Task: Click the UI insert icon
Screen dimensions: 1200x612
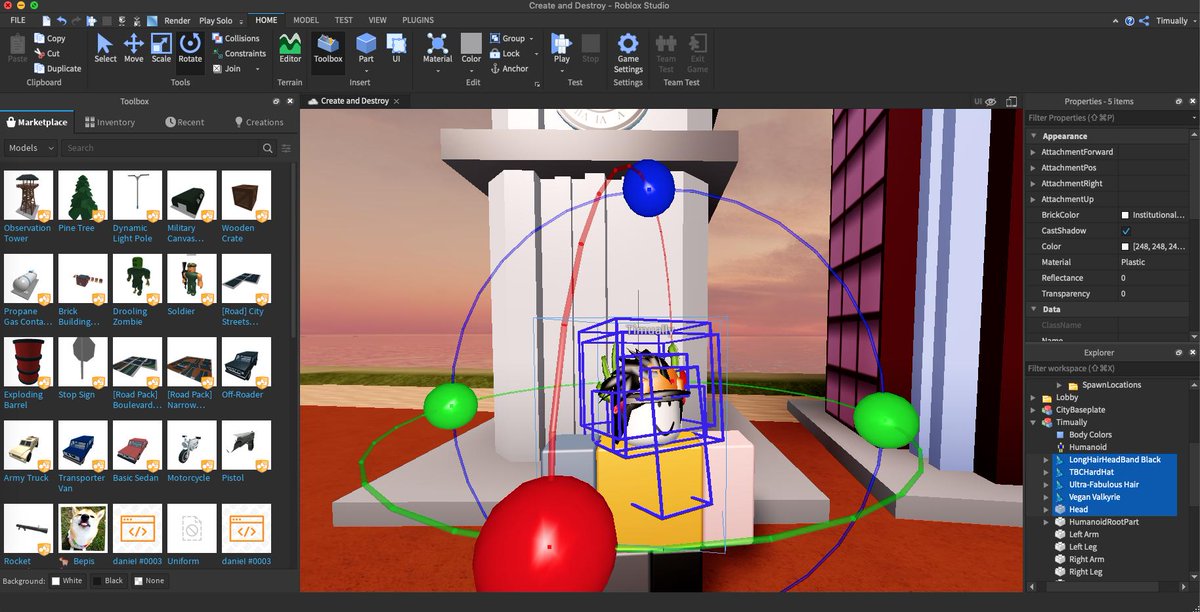Action: pyautogui.click(x=396, y=48)
